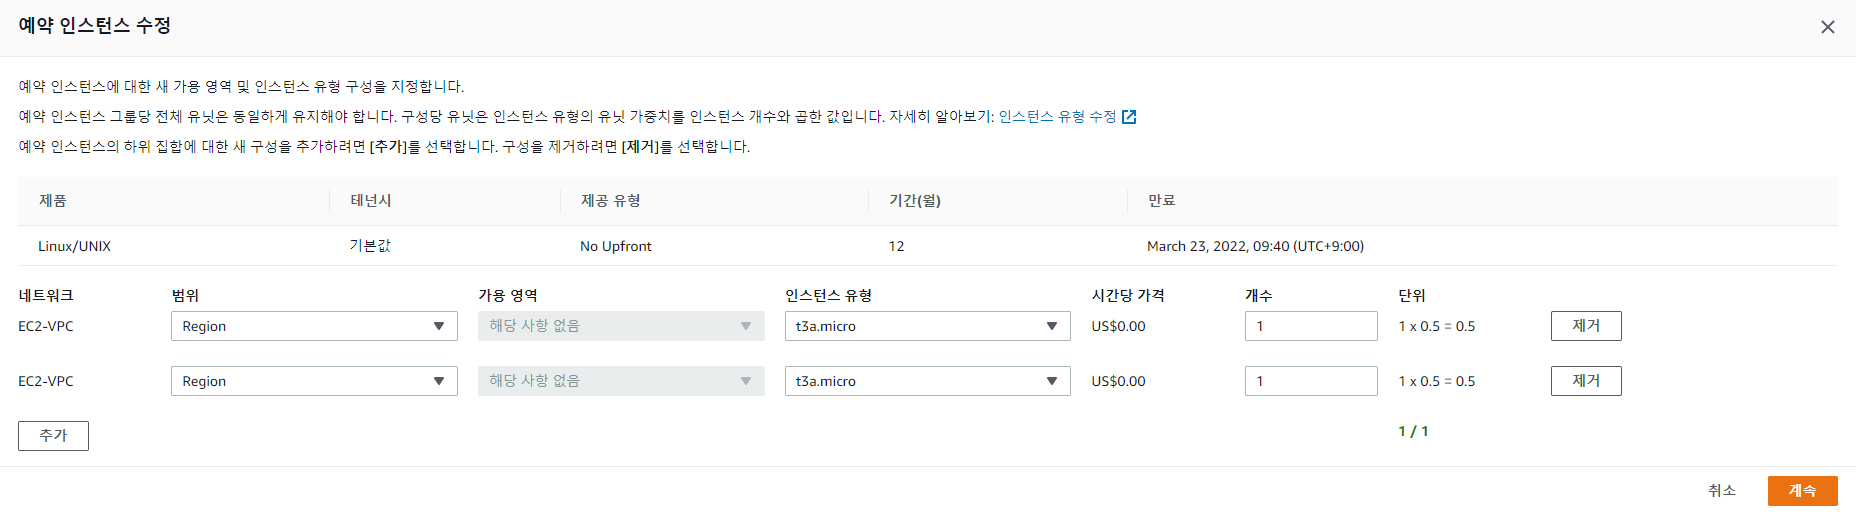This screenshot has width=1856, height=512.
Task: Remove second configuration with 제거 button
Action: [1586, 381]
